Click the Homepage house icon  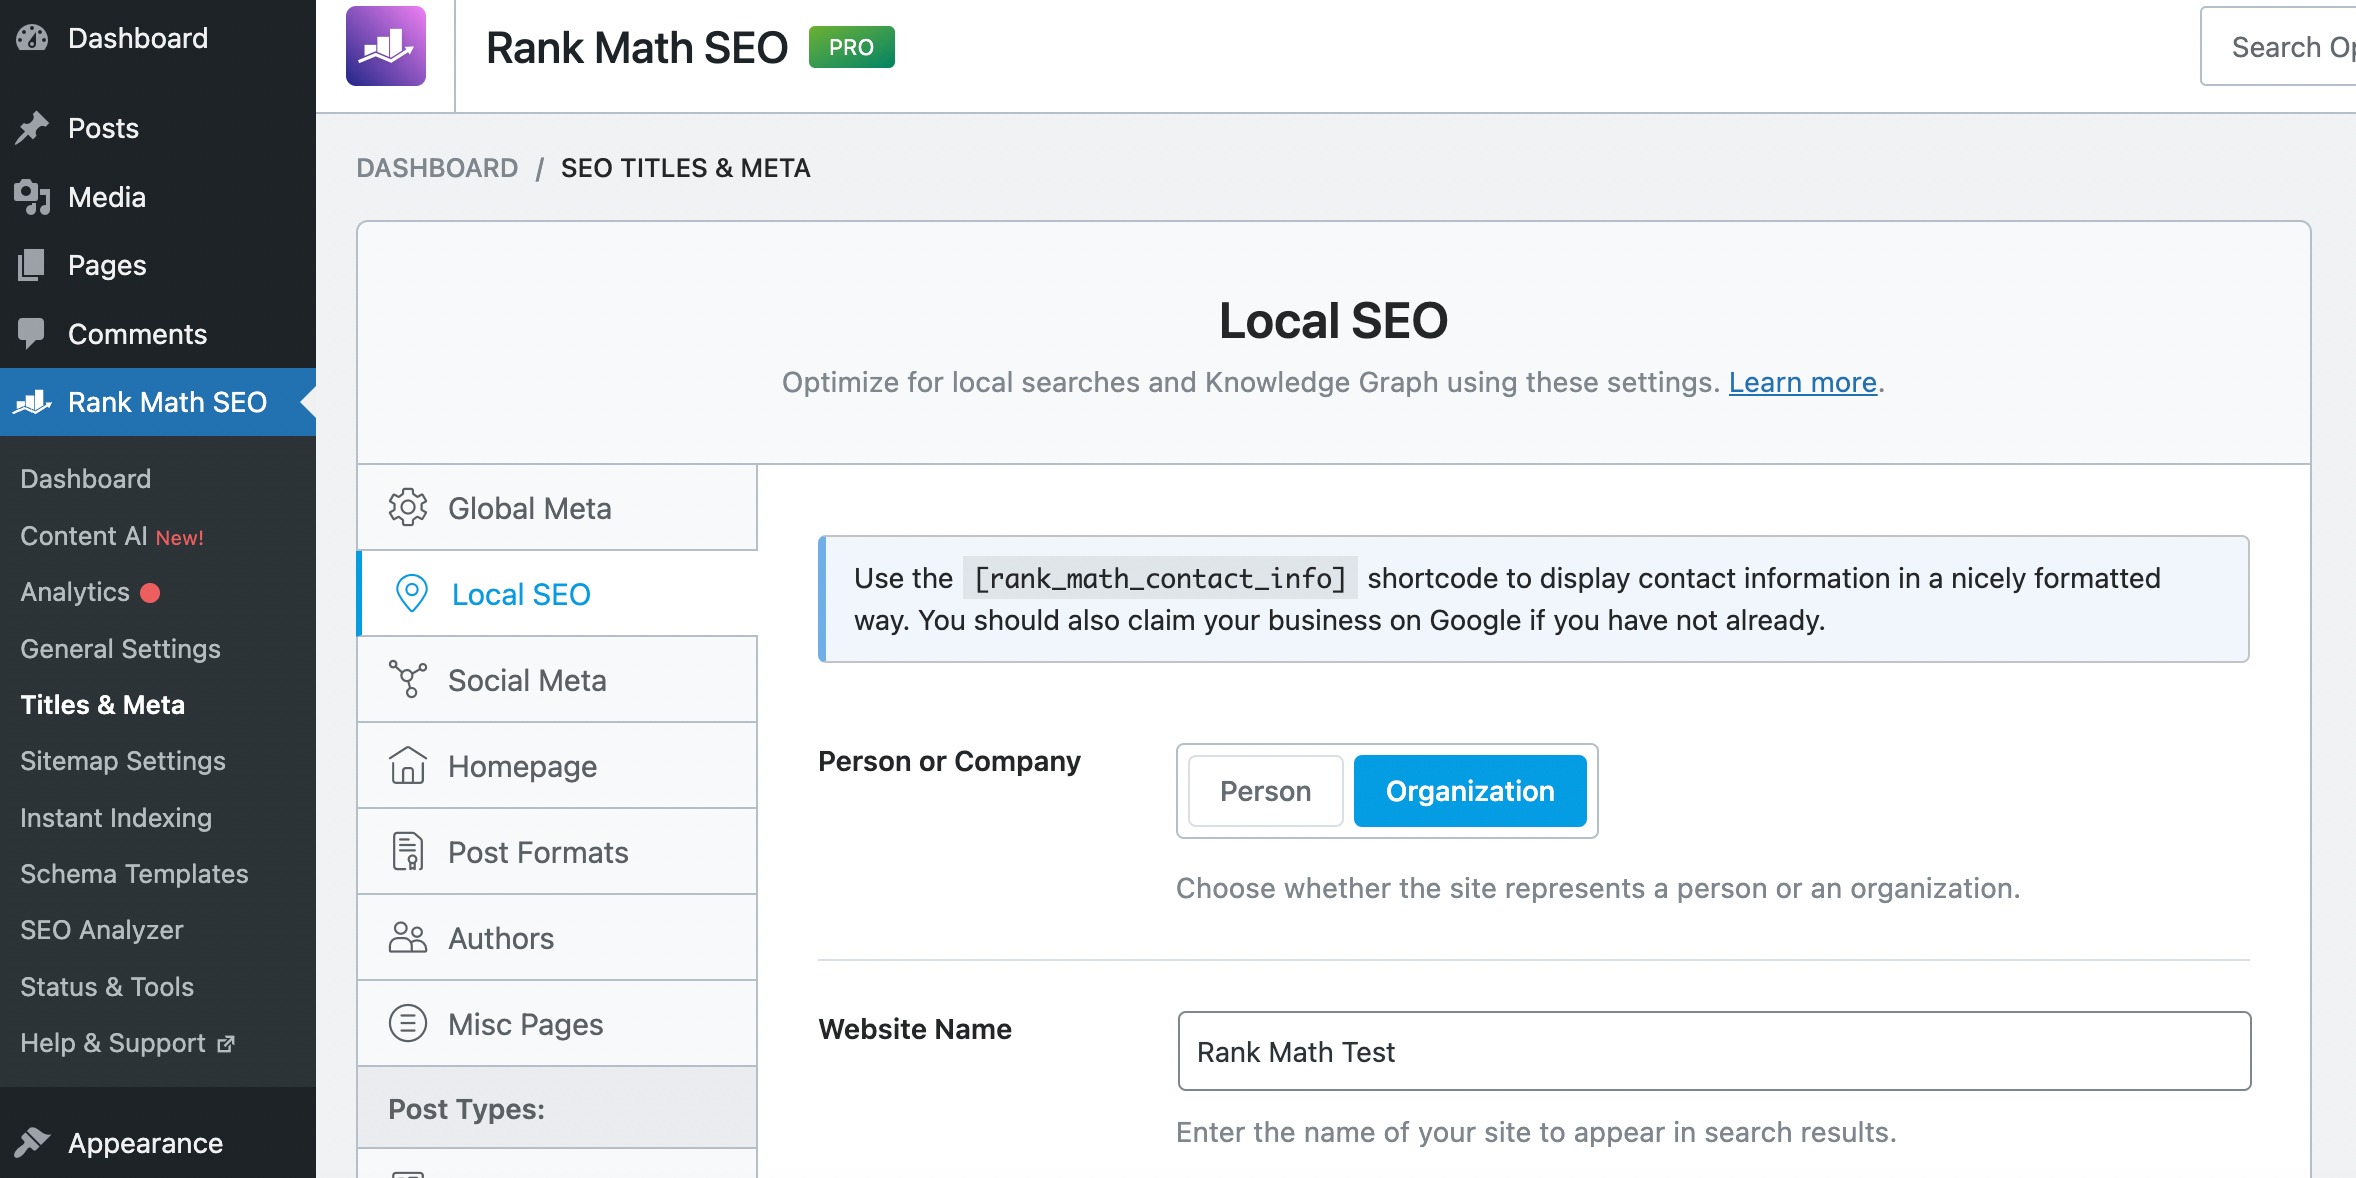click(x=408, y=766)
